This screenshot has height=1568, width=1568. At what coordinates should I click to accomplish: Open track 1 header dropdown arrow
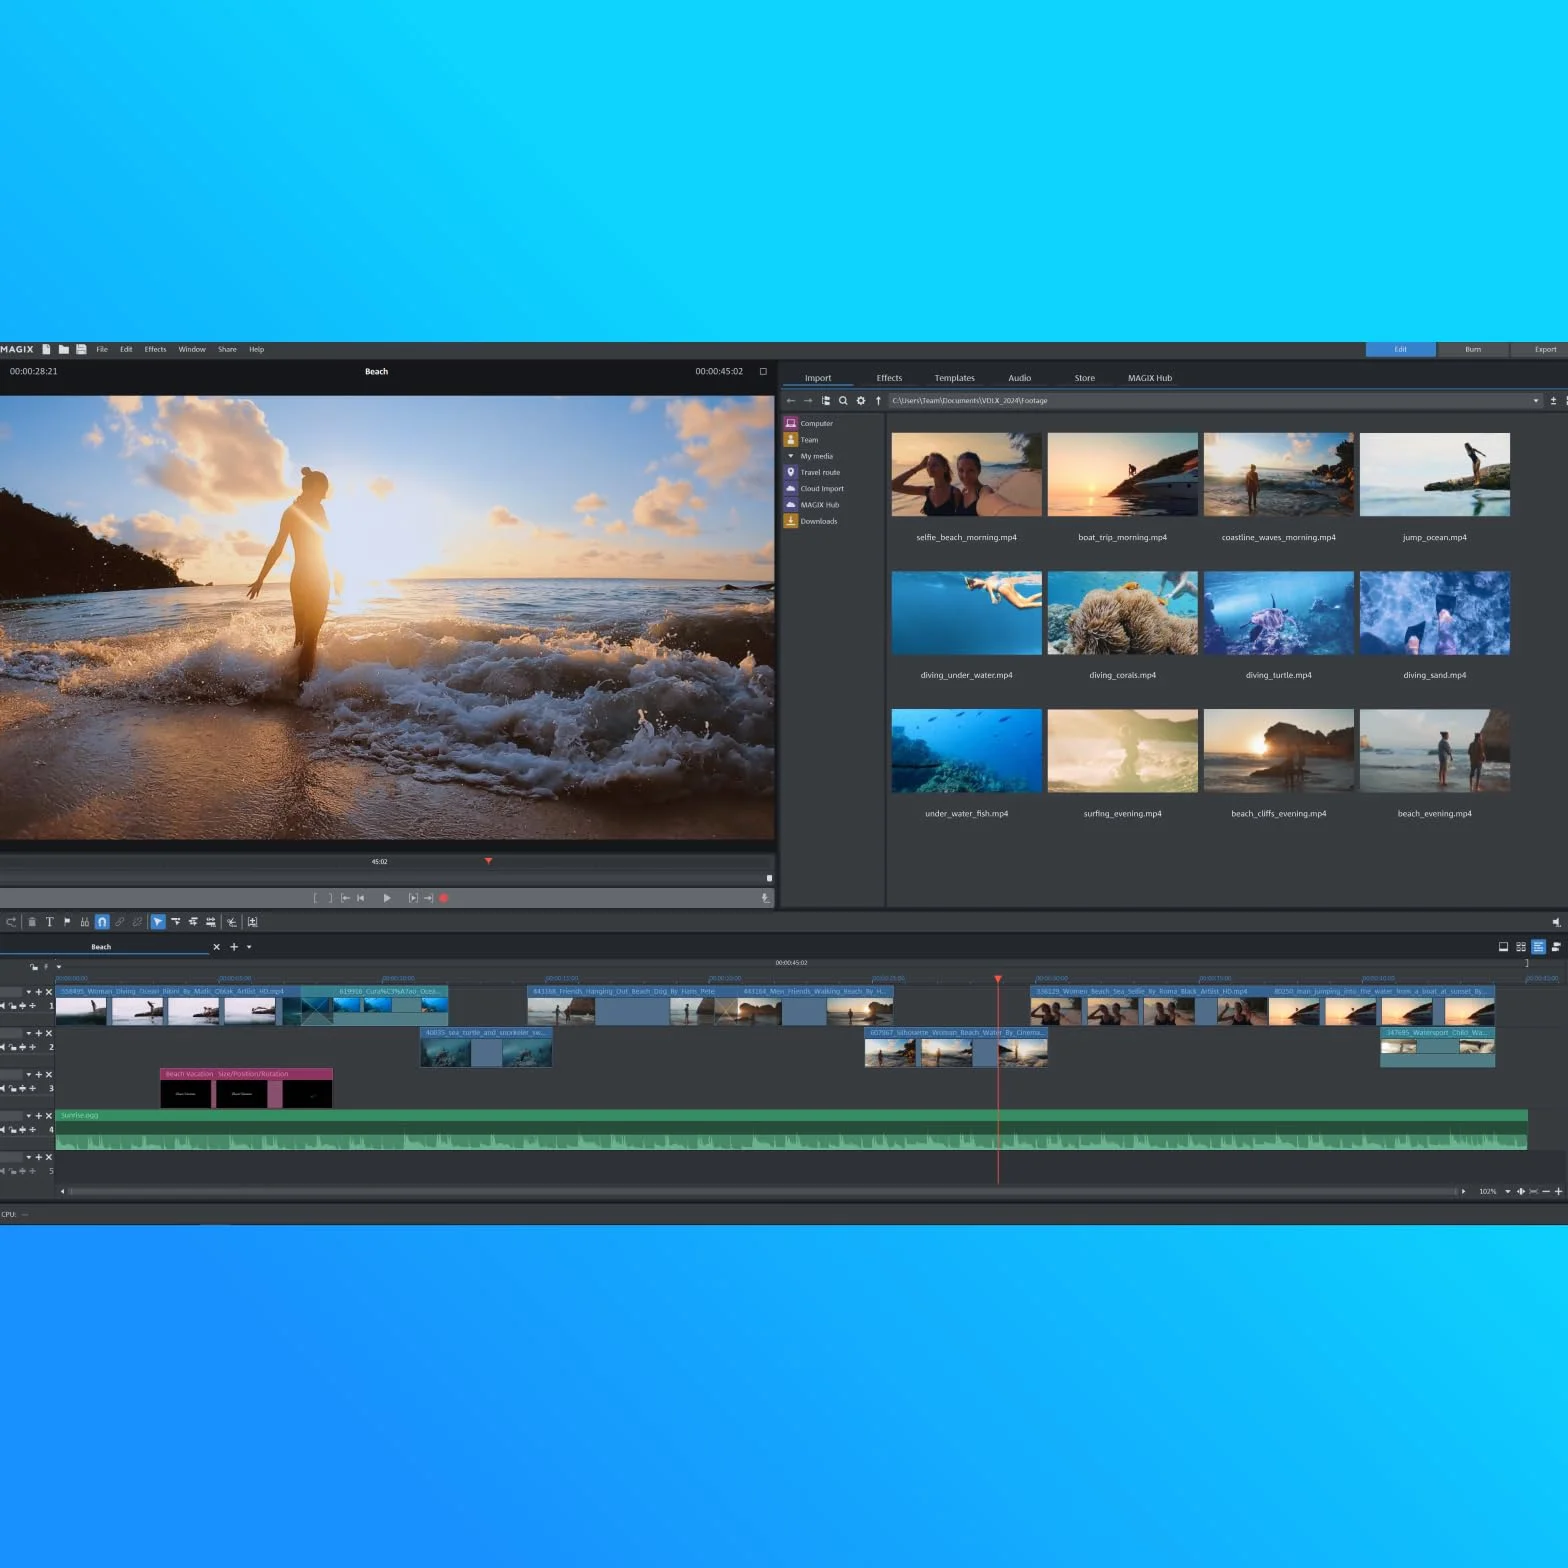29,992
